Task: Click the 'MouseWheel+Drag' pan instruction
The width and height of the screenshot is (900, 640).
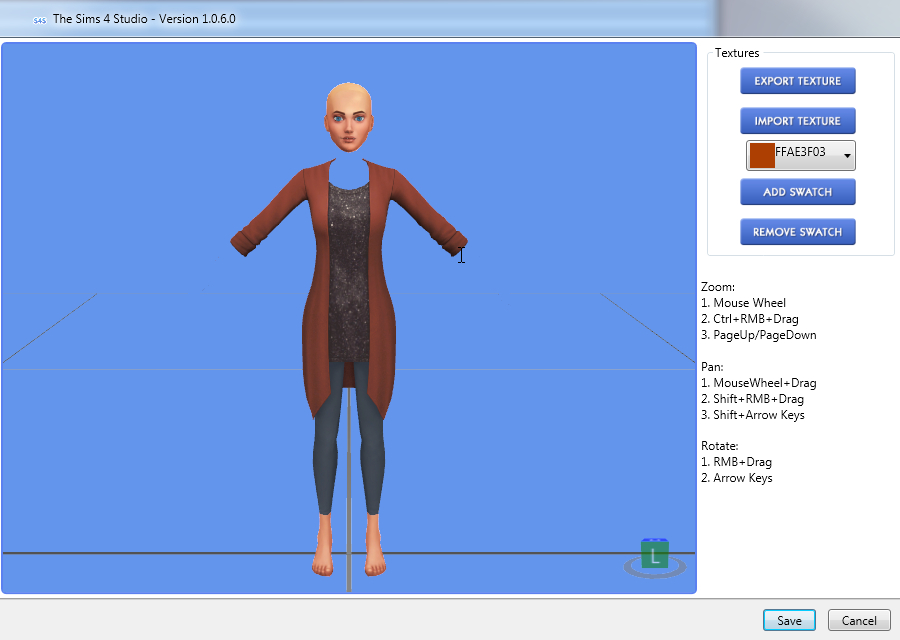Action: pos(765,383)
